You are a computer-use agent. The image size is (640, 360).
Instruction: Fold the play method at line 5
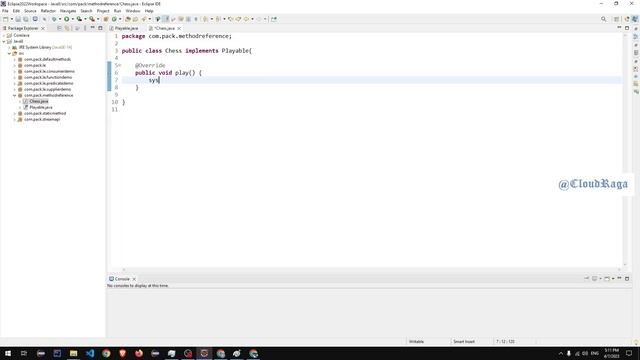pyautogui.click(x=120, y=65)
